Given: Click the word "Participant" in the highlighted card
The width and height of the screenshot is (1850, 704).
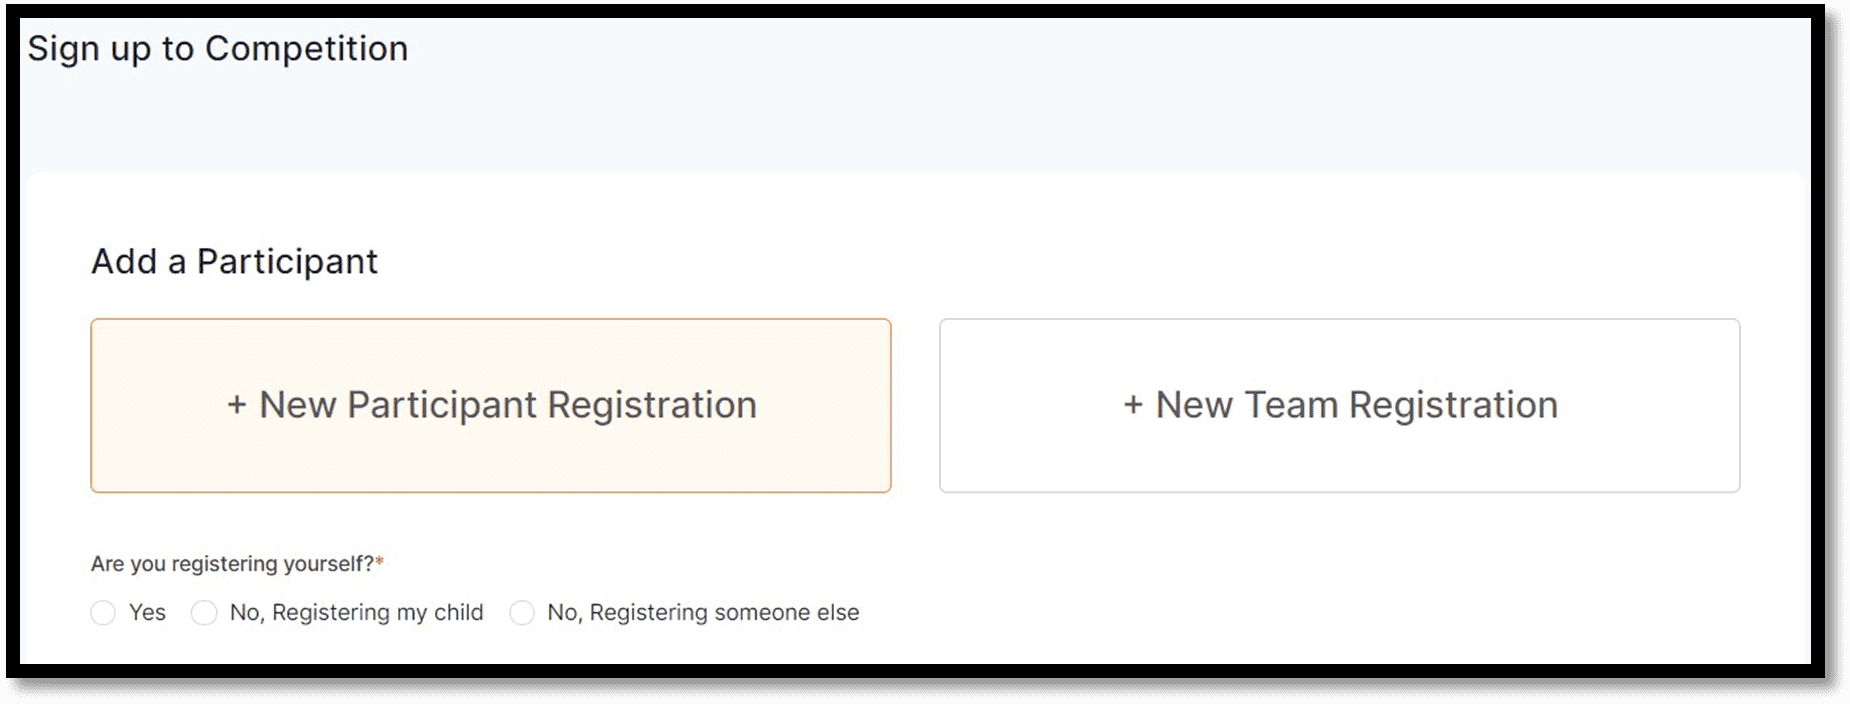Looking at the screenshot, I should pyautogui.click(x=442, y=406).
